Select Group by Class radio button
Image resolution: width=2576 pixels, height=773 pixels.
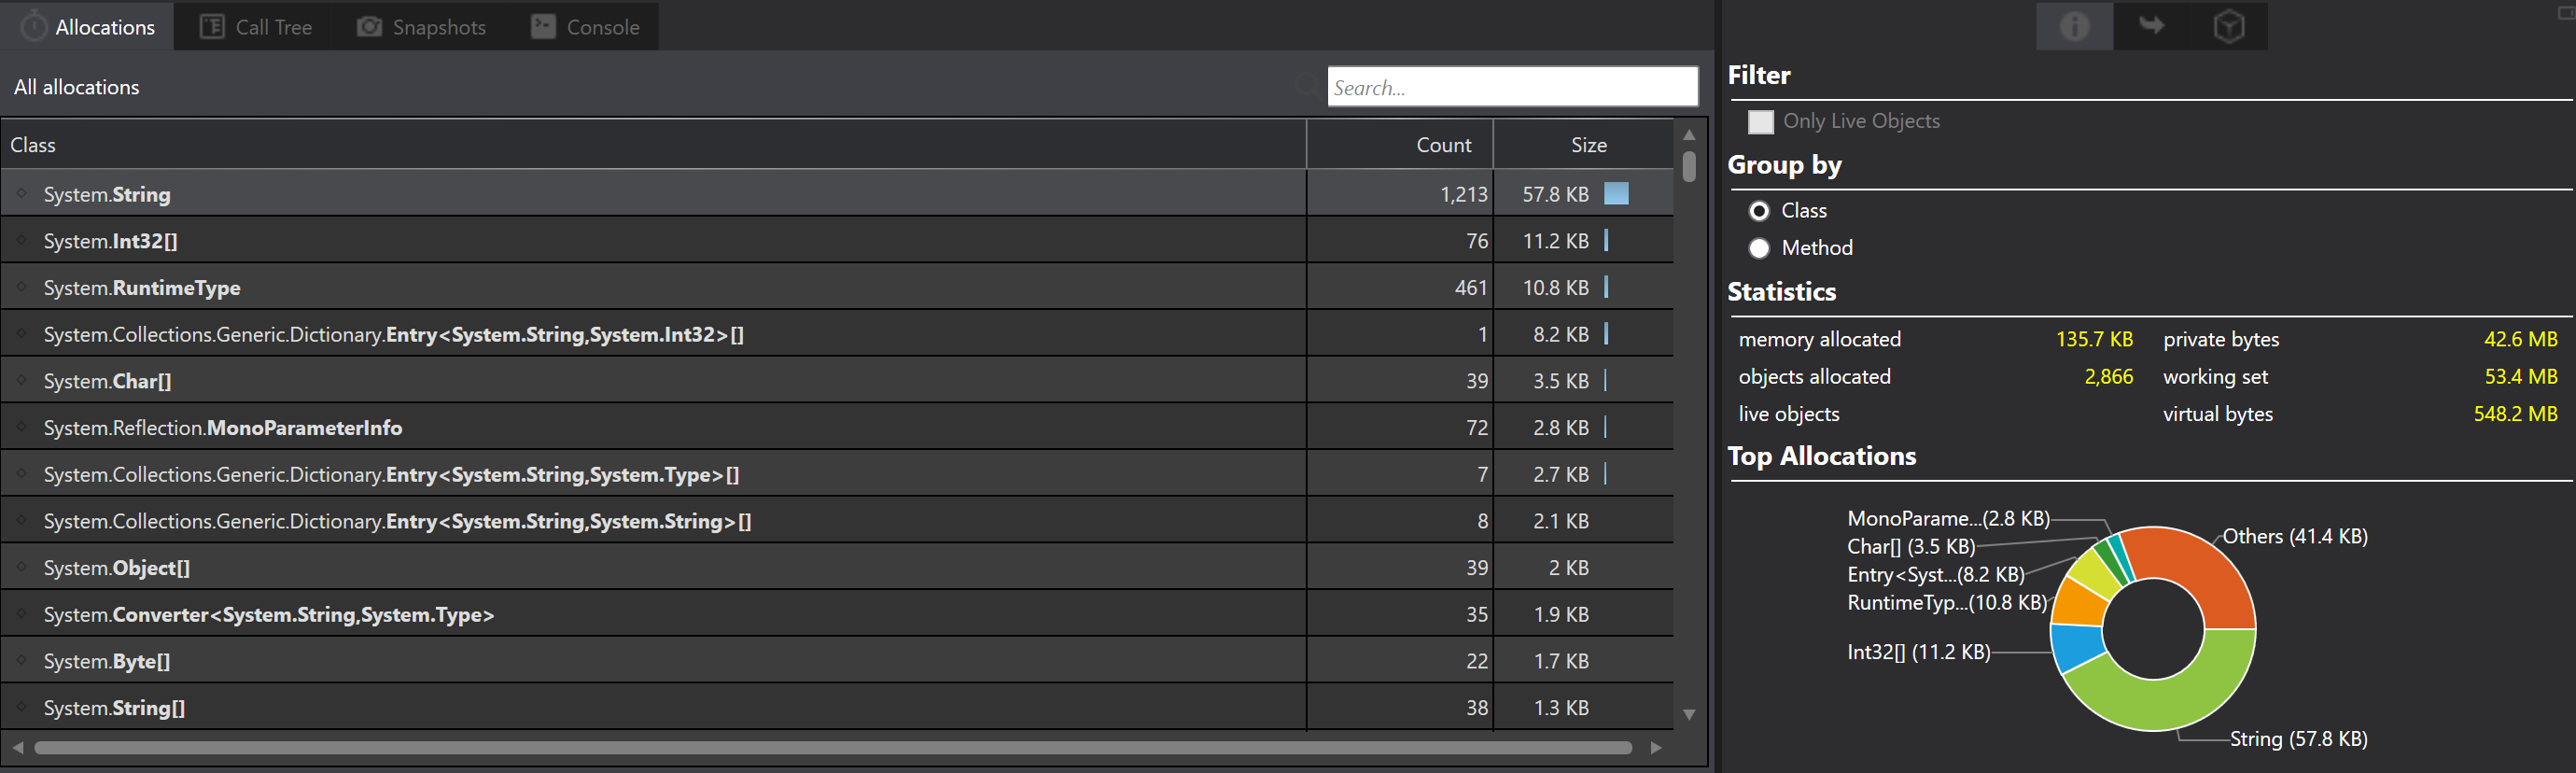1759,211
